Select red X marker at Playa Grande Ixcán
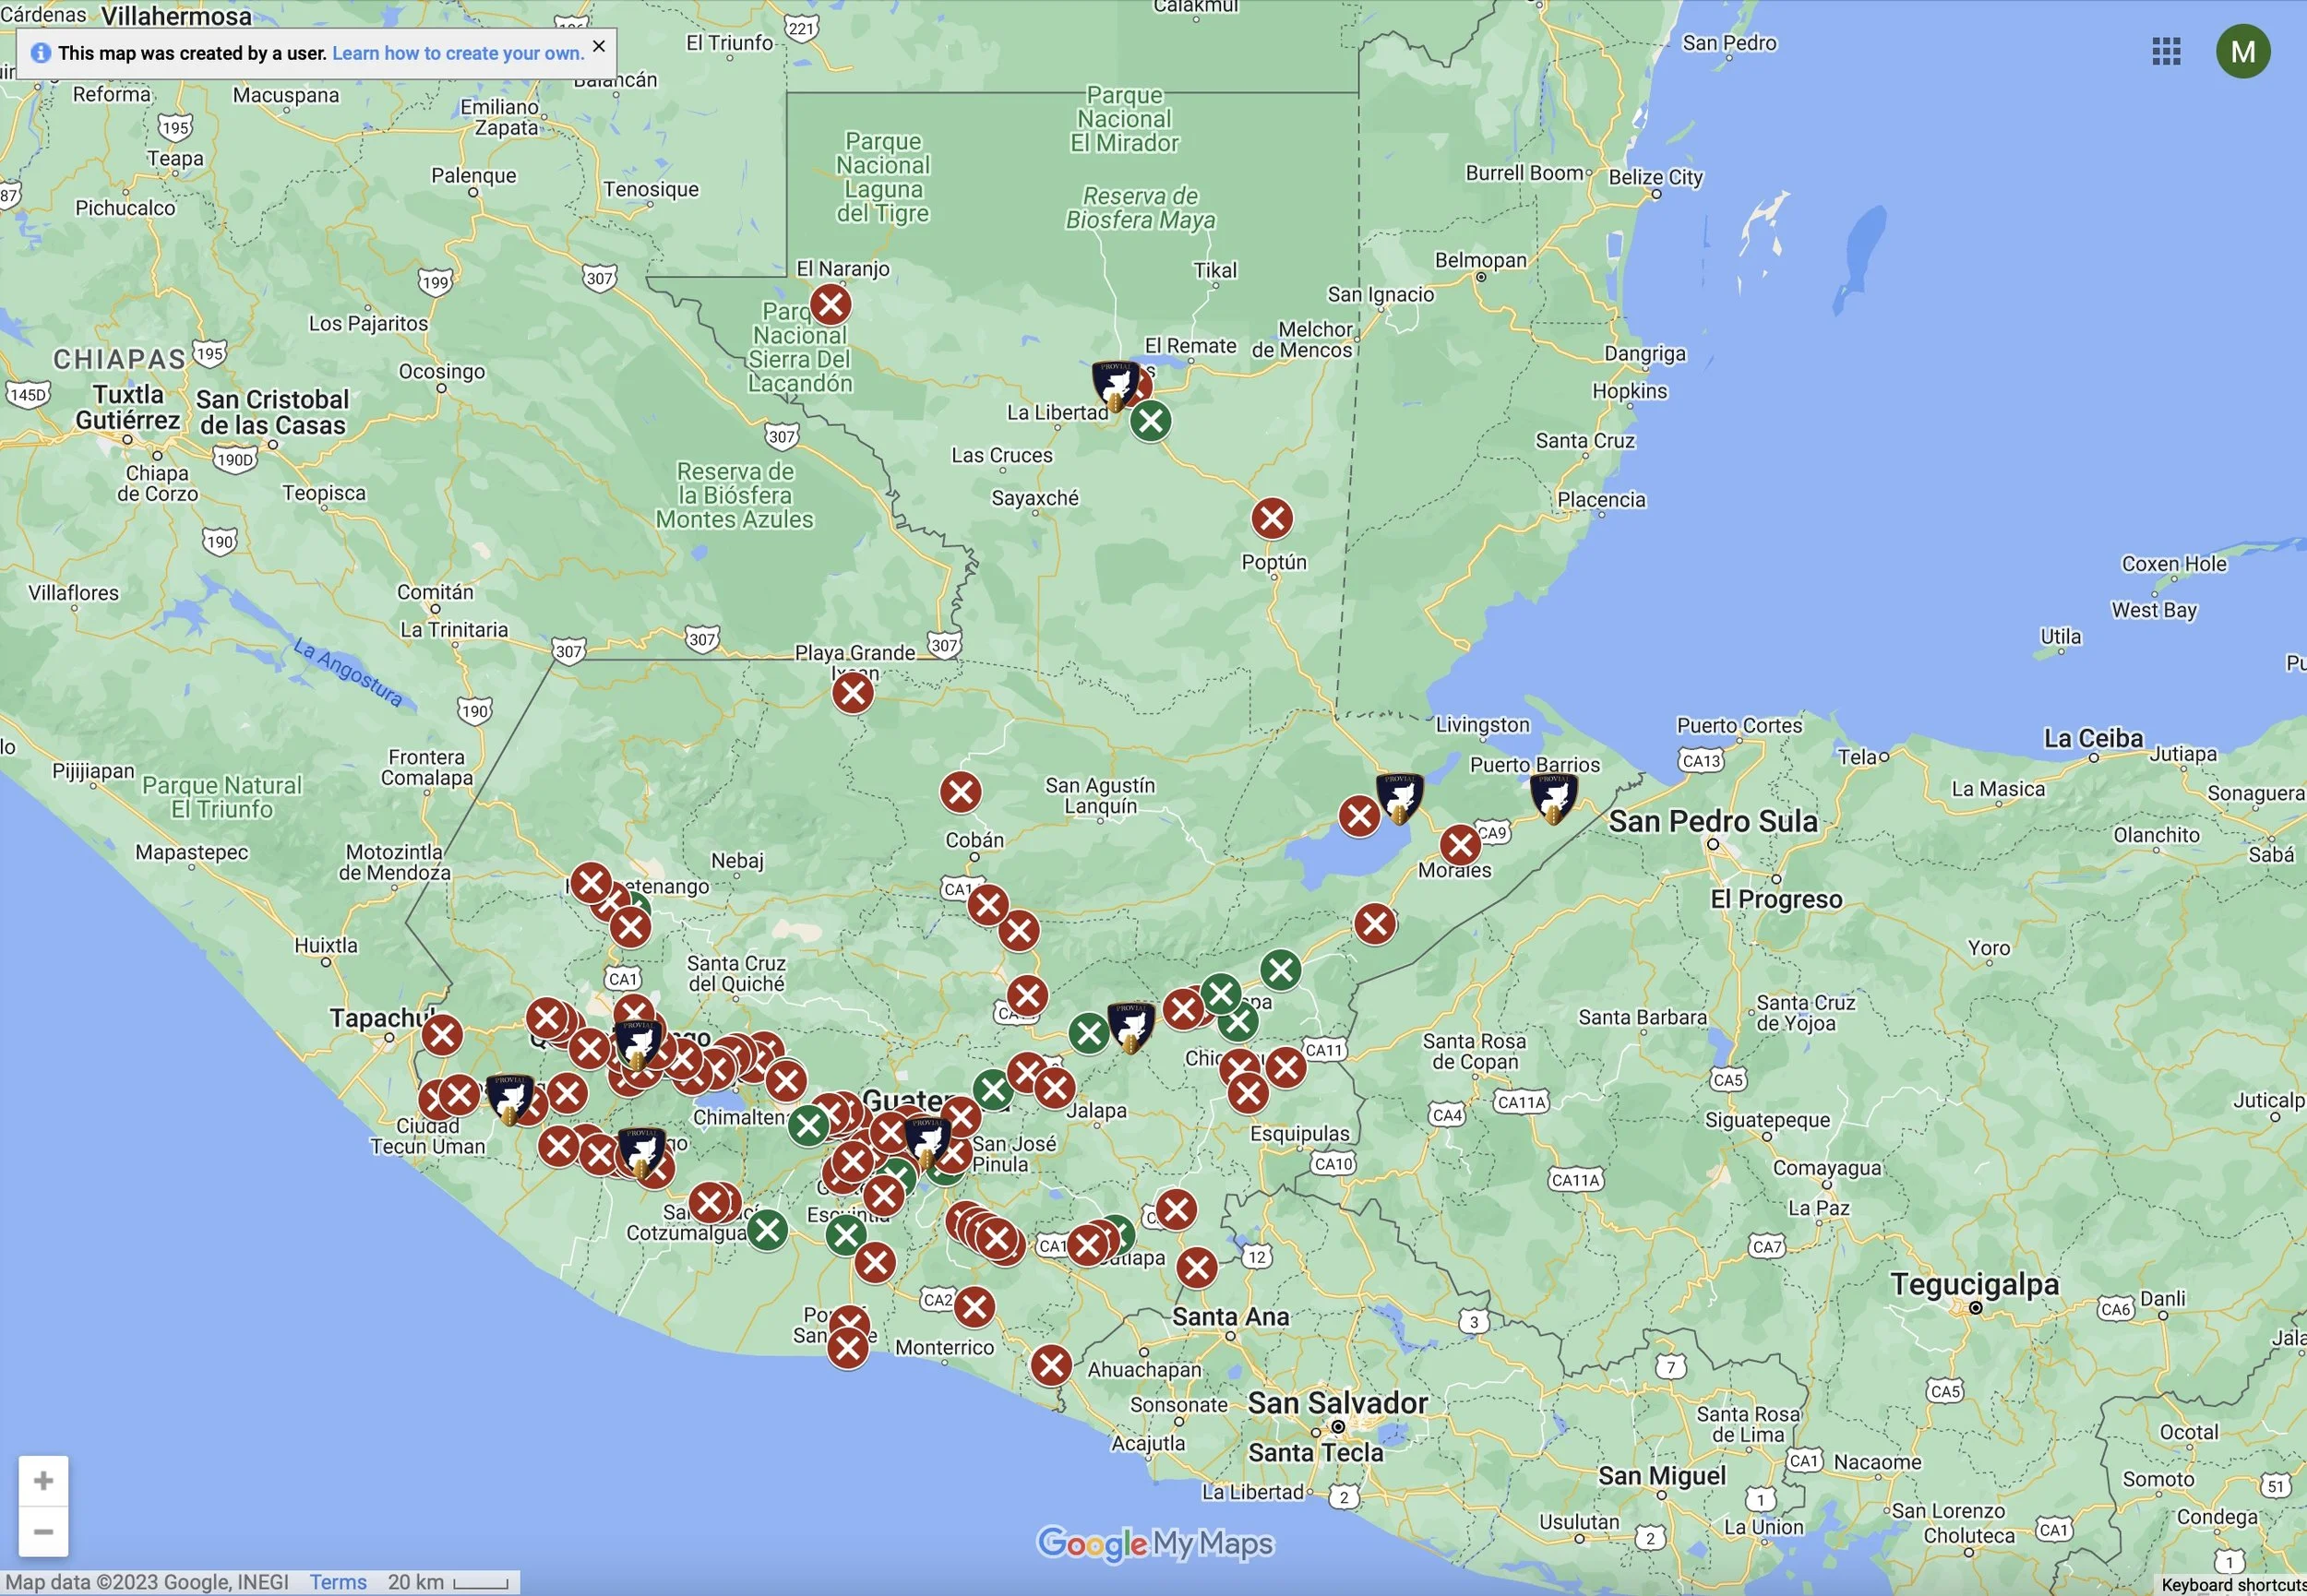This screenshot has height=1596, width=2307. point(852,692)
